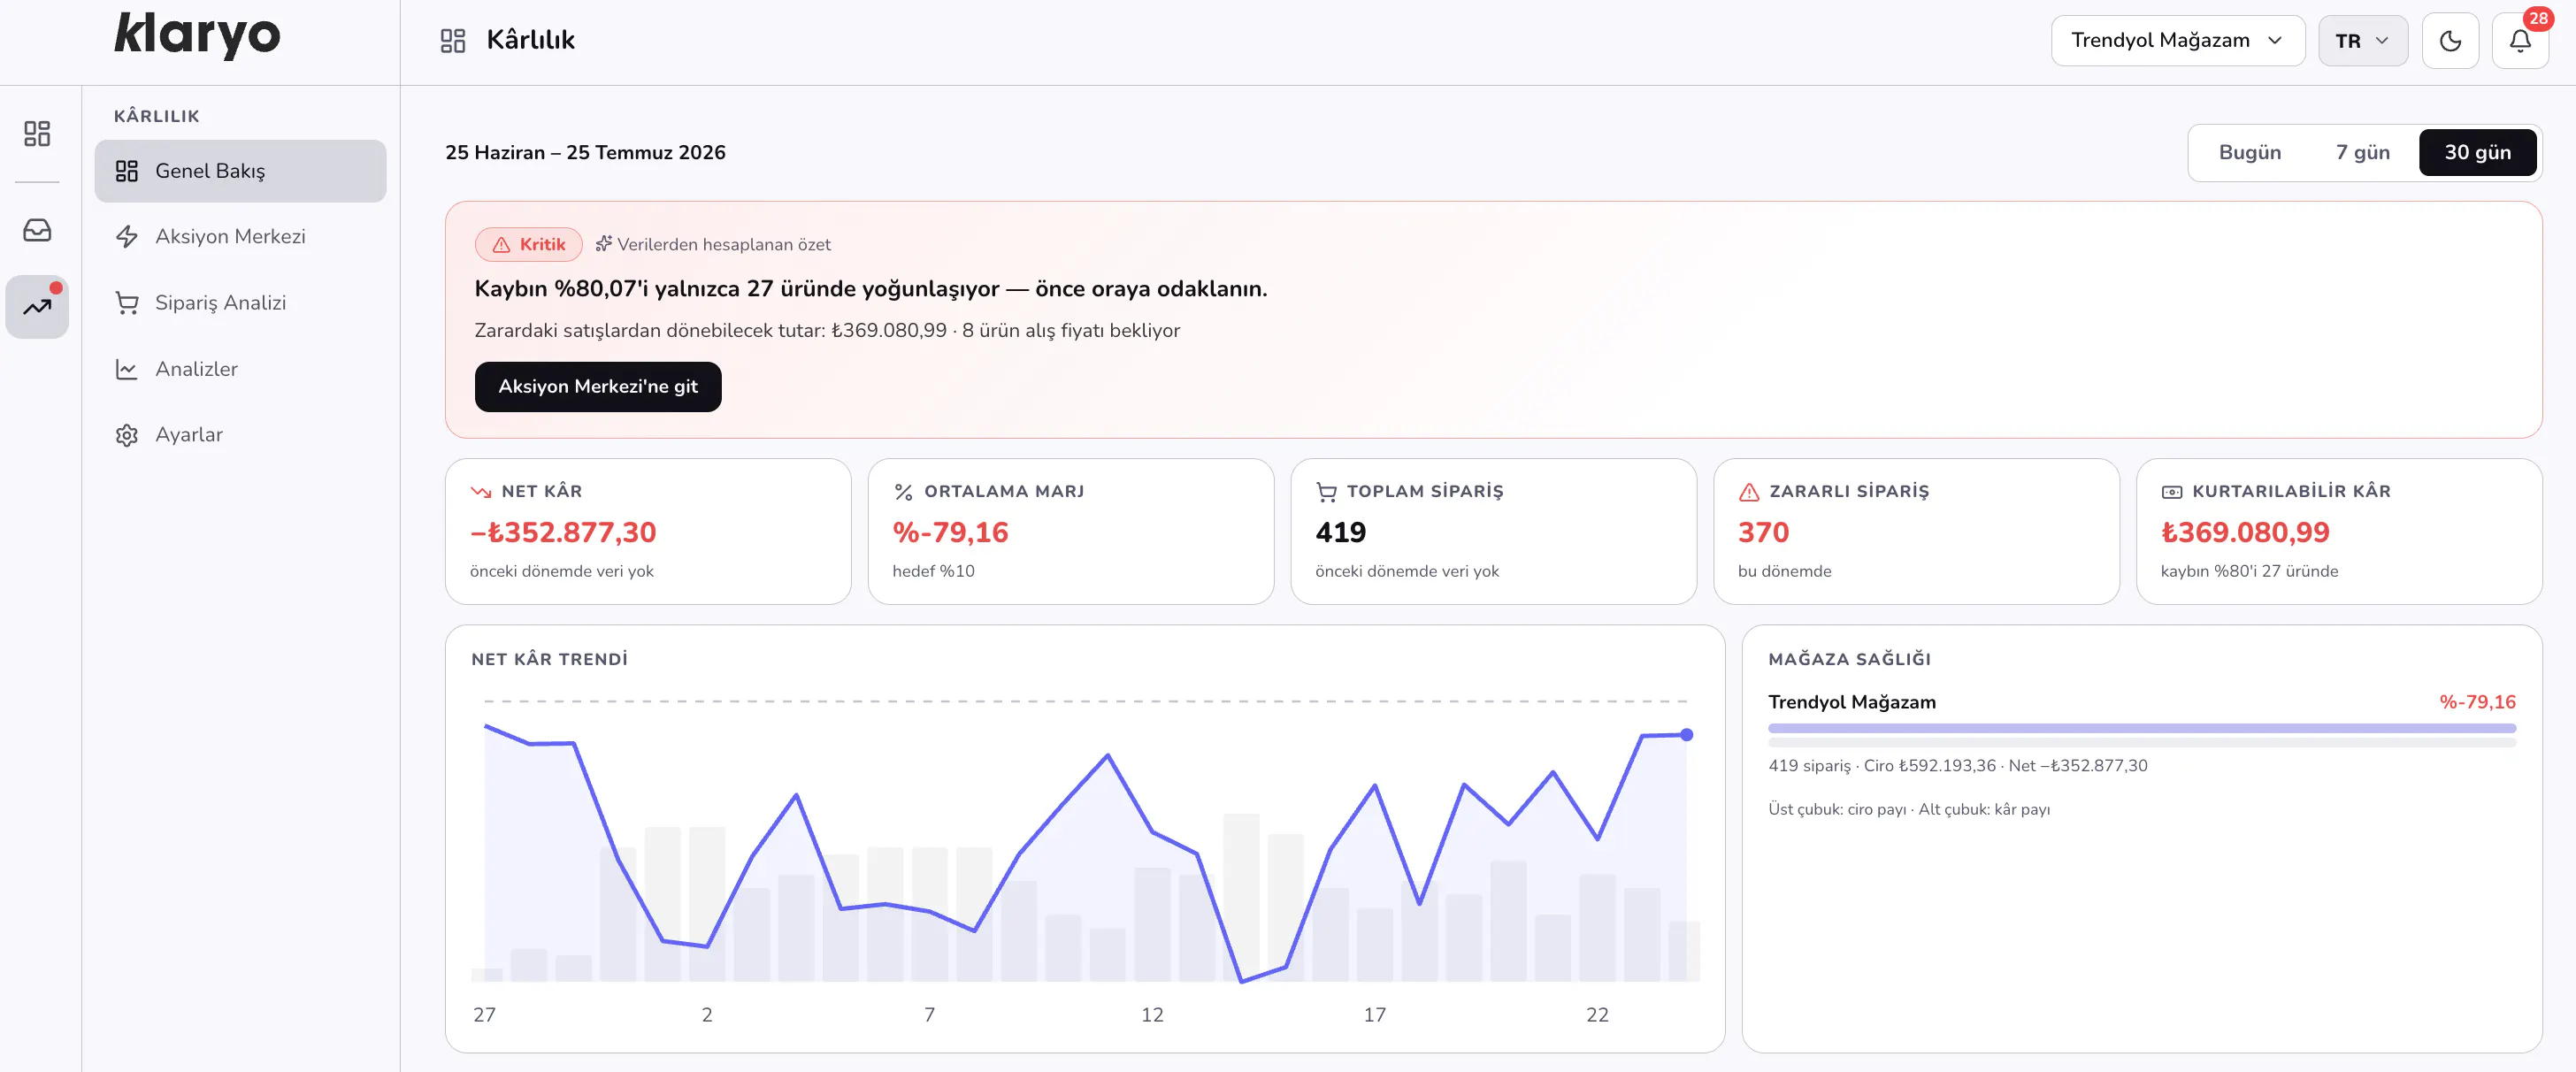Screen dimensions: 2576x1072
Task: Click the %-79,16 margin in Mağaza Sağlığı
Action: pyautogui.click(x=2477, y=702)
